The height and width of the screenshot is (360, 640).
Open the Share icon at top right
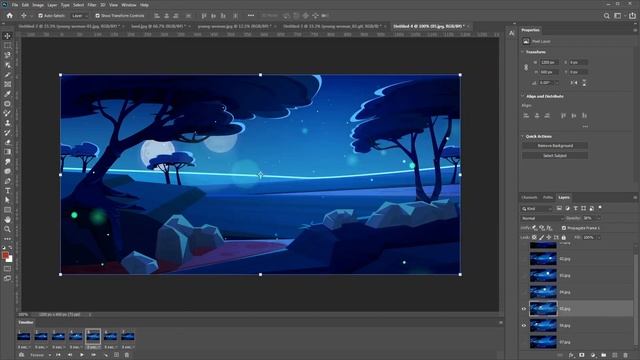point(632,16)
